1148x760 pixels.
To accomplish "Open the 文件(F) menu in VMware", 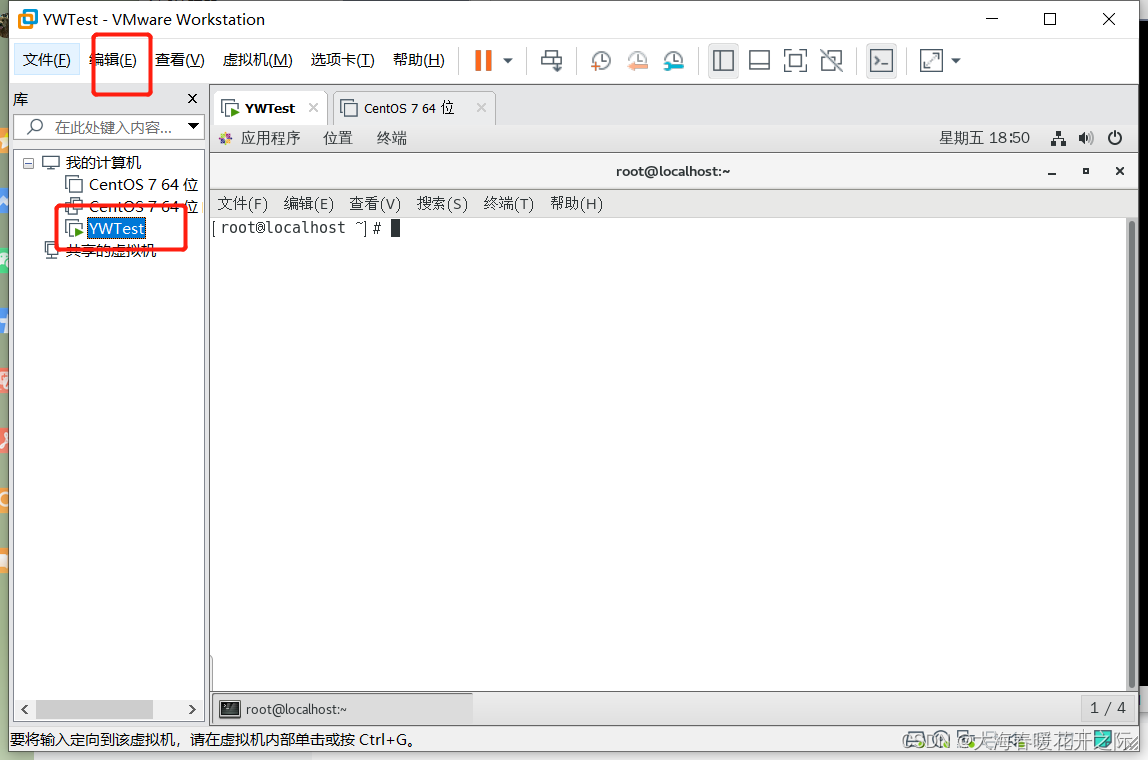I will click(46, 60).
